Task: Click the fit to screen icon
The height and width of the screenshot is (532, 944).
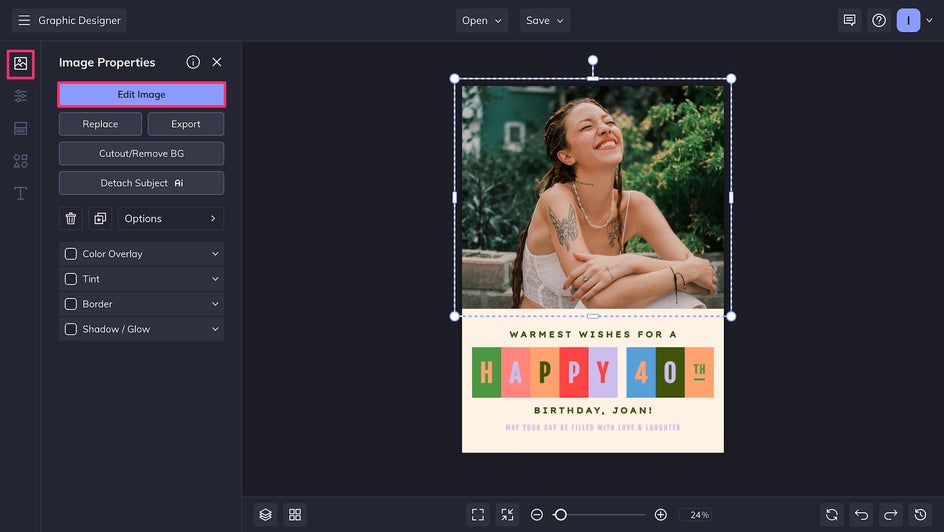Action: (x=478, y=515)
